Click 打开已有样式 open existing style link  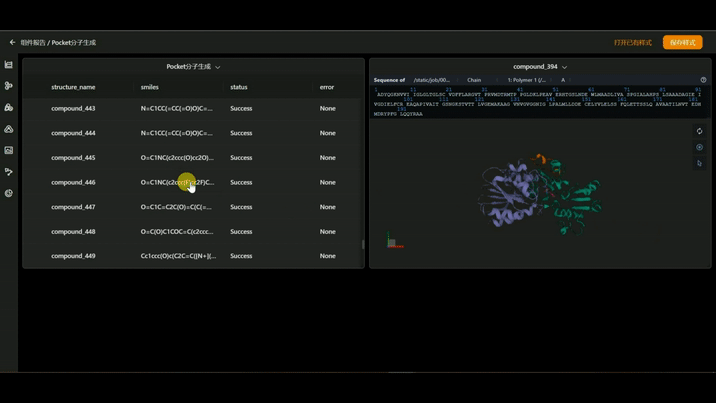pyautogui.click(x=632, y=42)
